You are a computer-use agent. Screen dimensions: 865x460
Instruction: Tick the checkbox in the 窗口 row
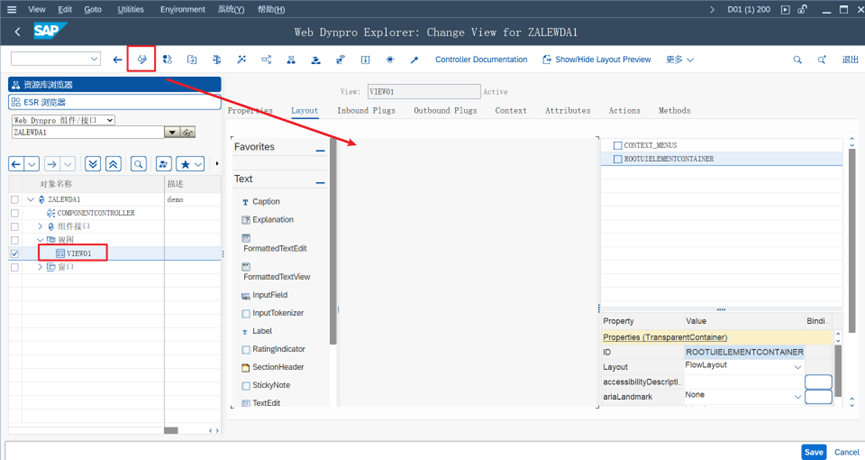(x=15, y=267)
